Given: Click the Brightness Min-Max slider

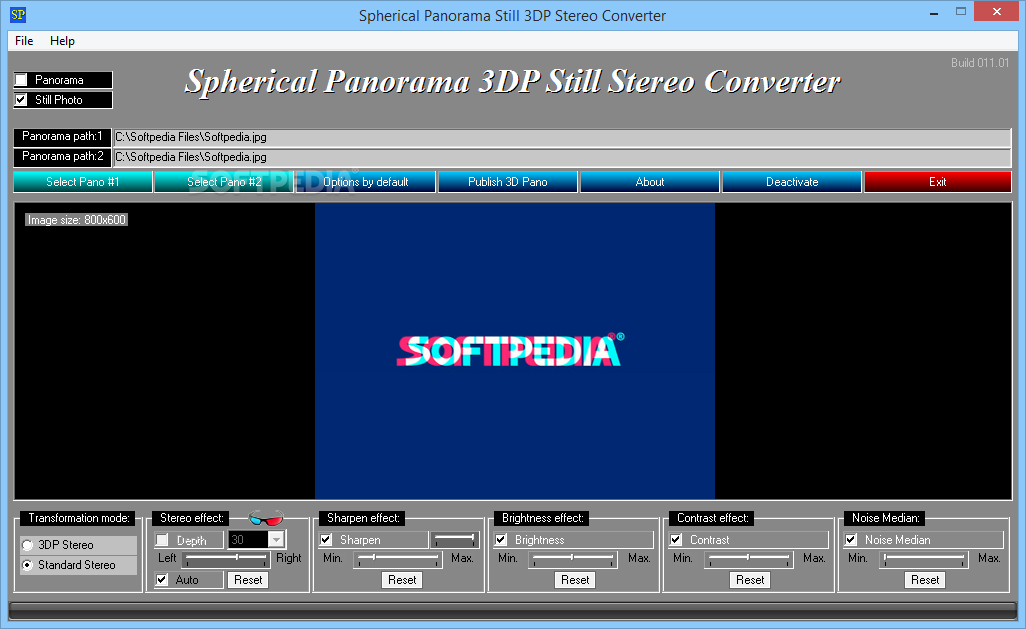Looking at the screenshot, I should pyautogui.click(x=573, y=559).
